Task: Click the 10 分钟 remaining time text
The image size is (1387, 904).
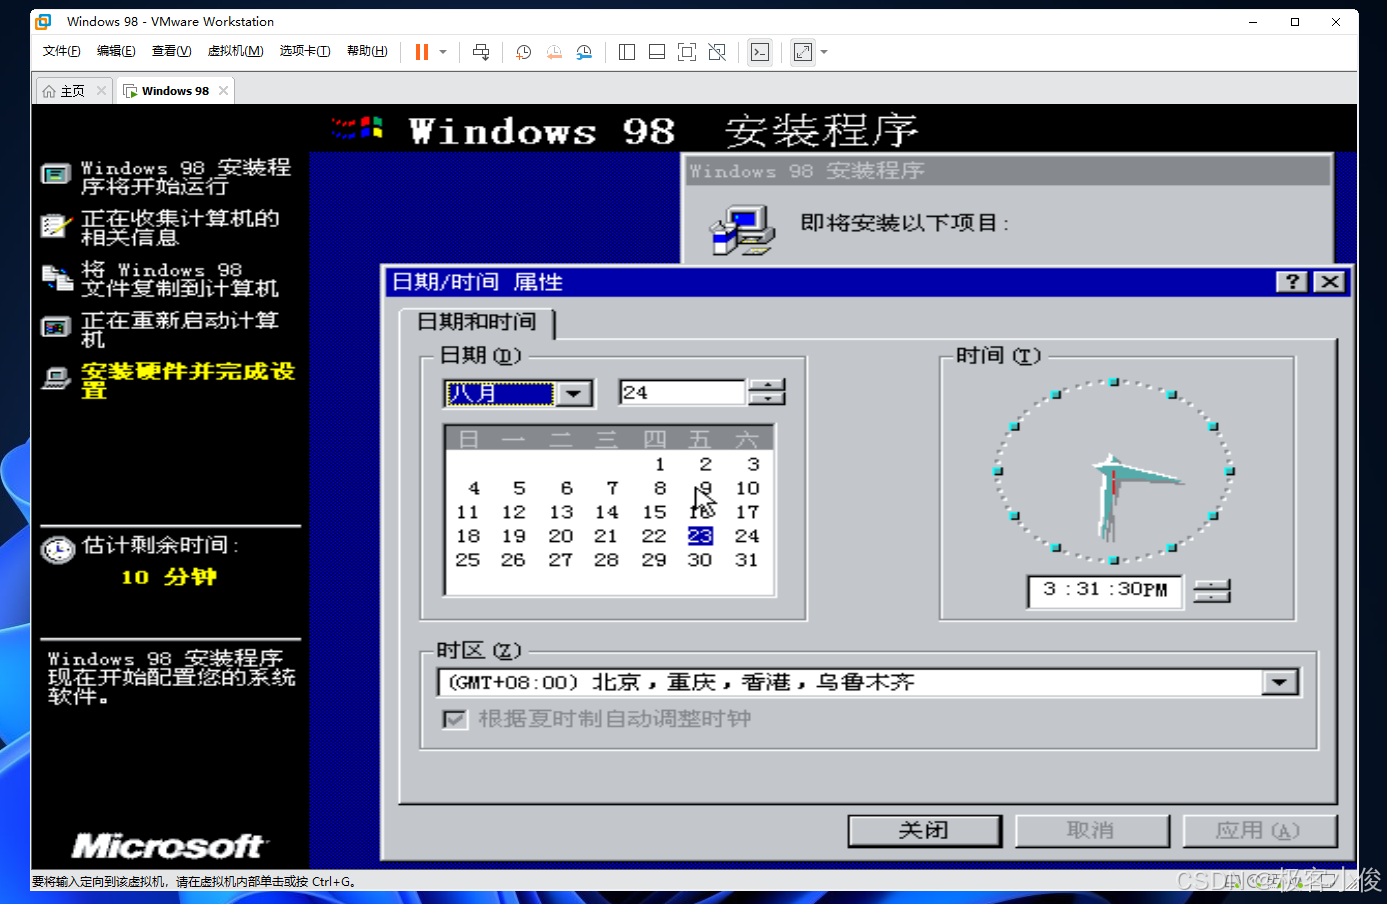Action: click(168, 577)
